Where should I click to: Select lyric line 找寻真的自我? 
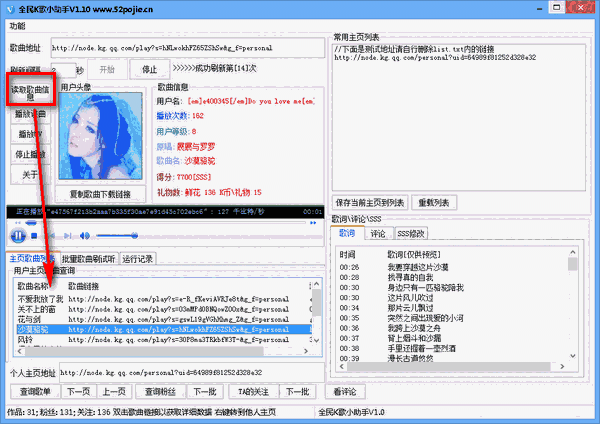(410, 277)
